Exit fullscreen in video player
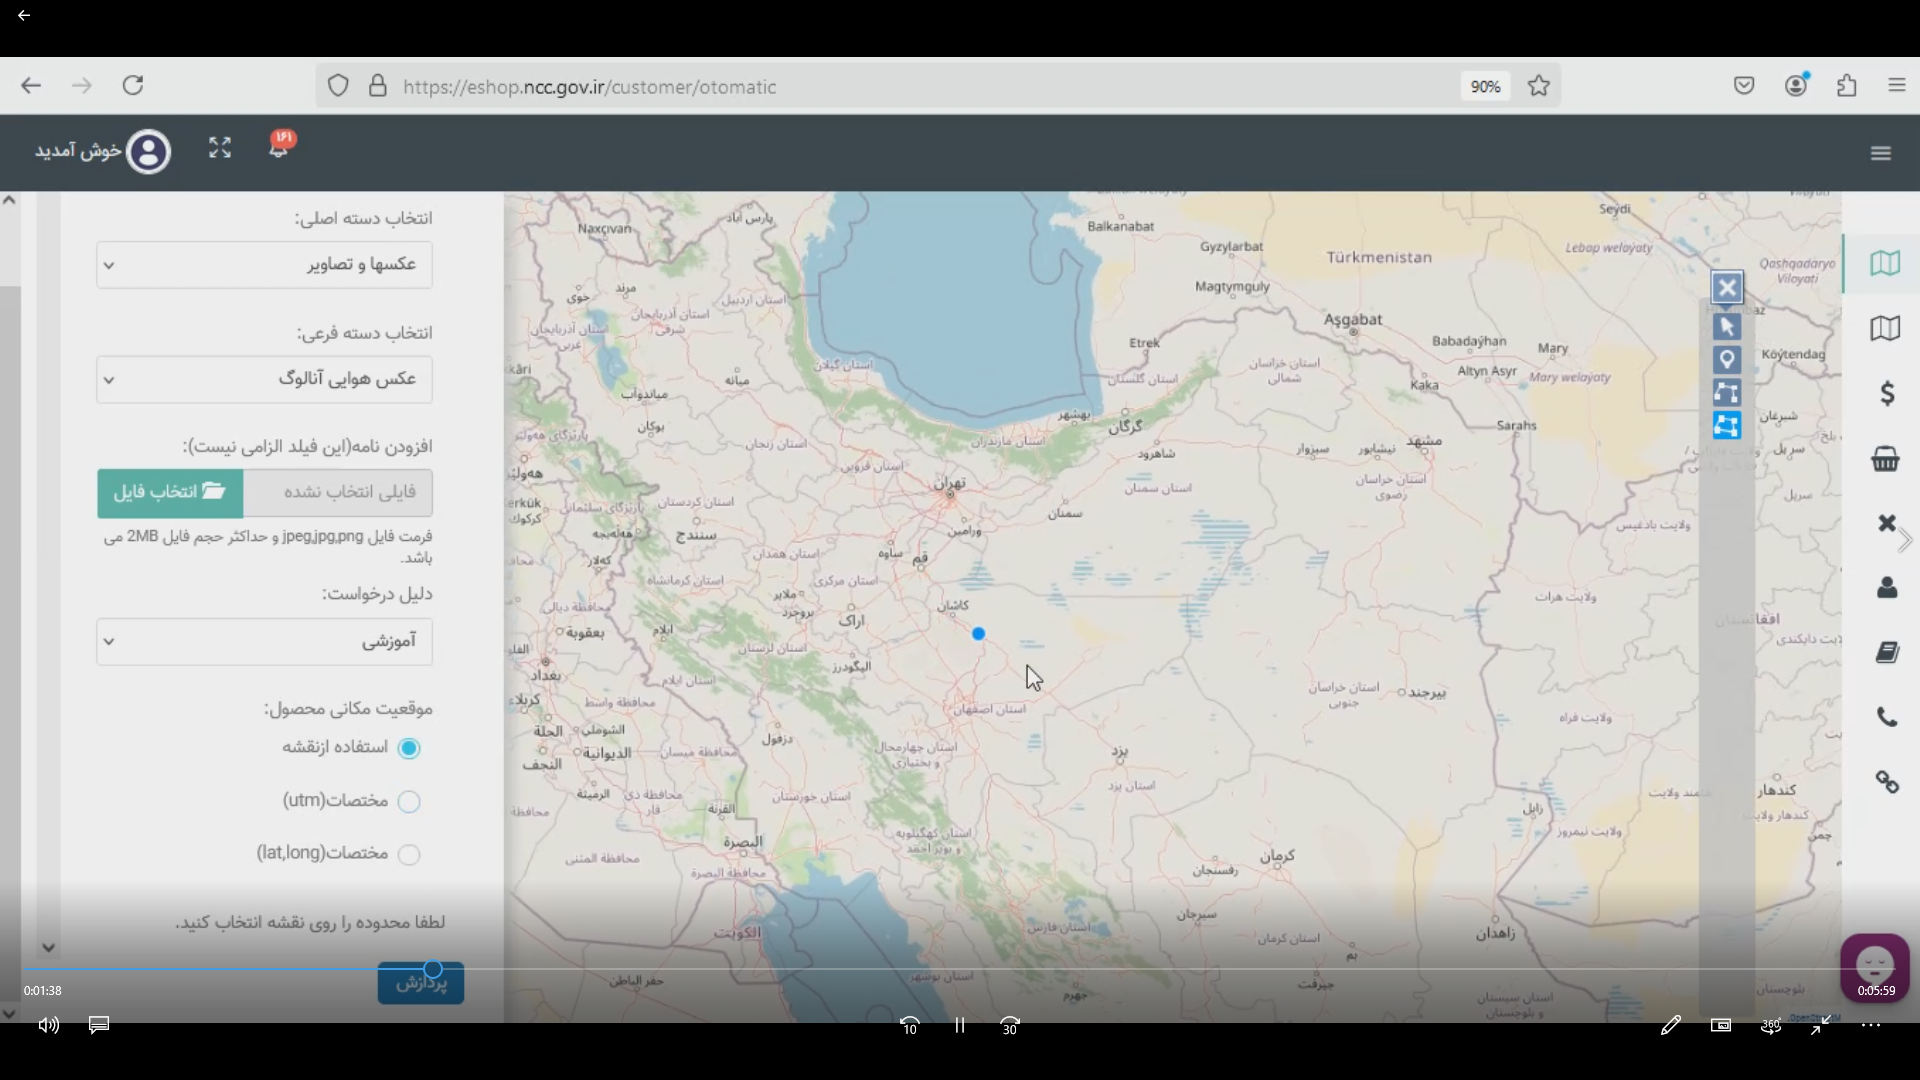1920x1080 pixels. [x=1821, y=1025]
